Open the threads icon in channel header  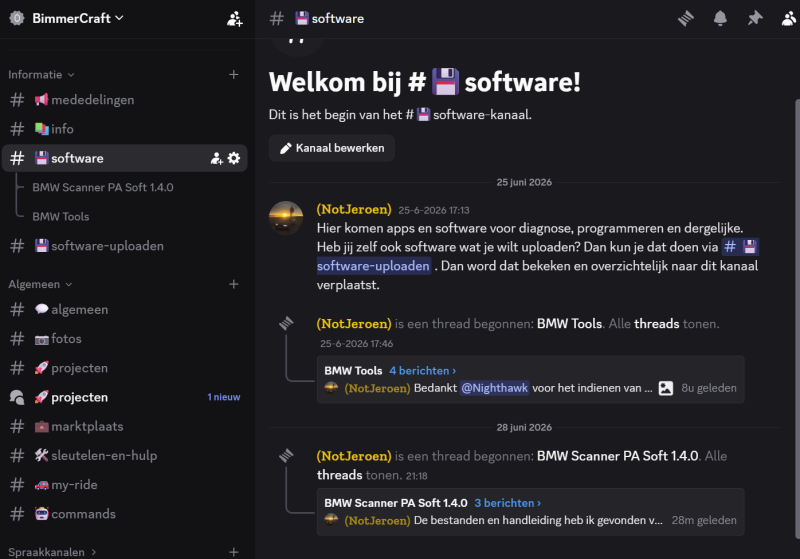click(x=686, y=18)
